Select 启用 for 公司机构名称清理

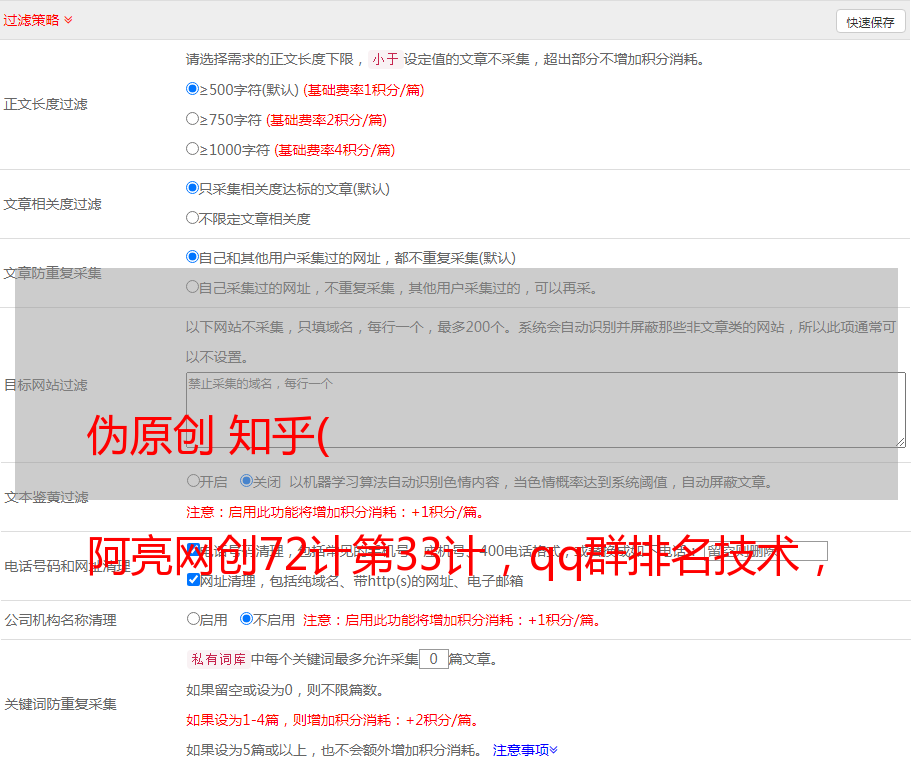(193, 618)
